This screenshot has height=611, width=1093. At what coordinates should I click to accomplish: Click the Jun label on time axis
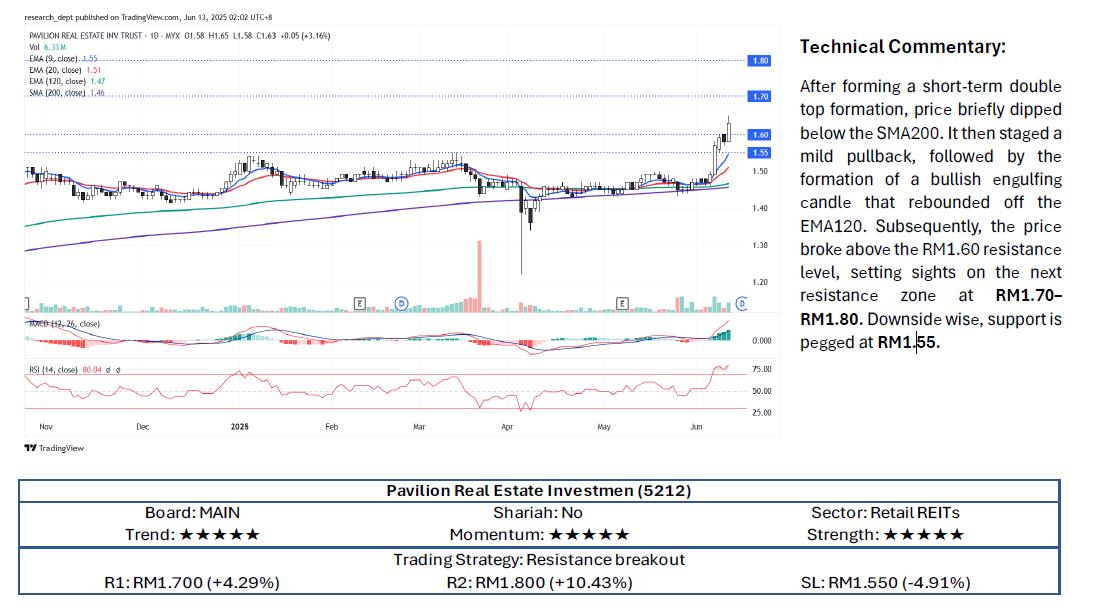coord(696,426)
